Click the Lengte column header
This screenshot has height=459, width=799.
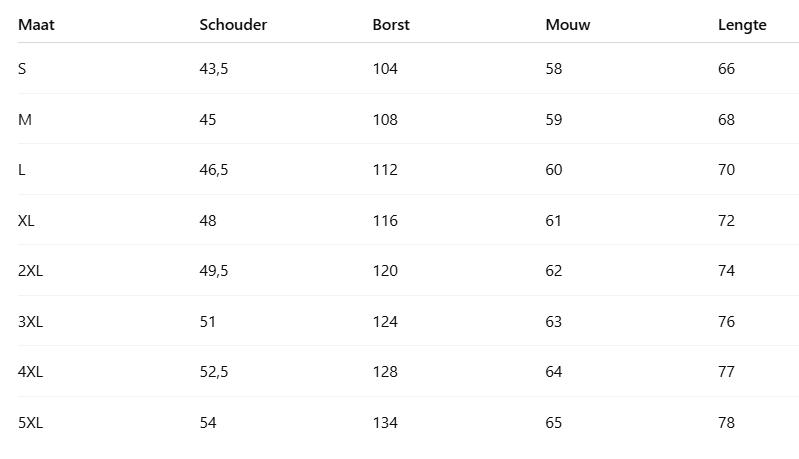742,25
